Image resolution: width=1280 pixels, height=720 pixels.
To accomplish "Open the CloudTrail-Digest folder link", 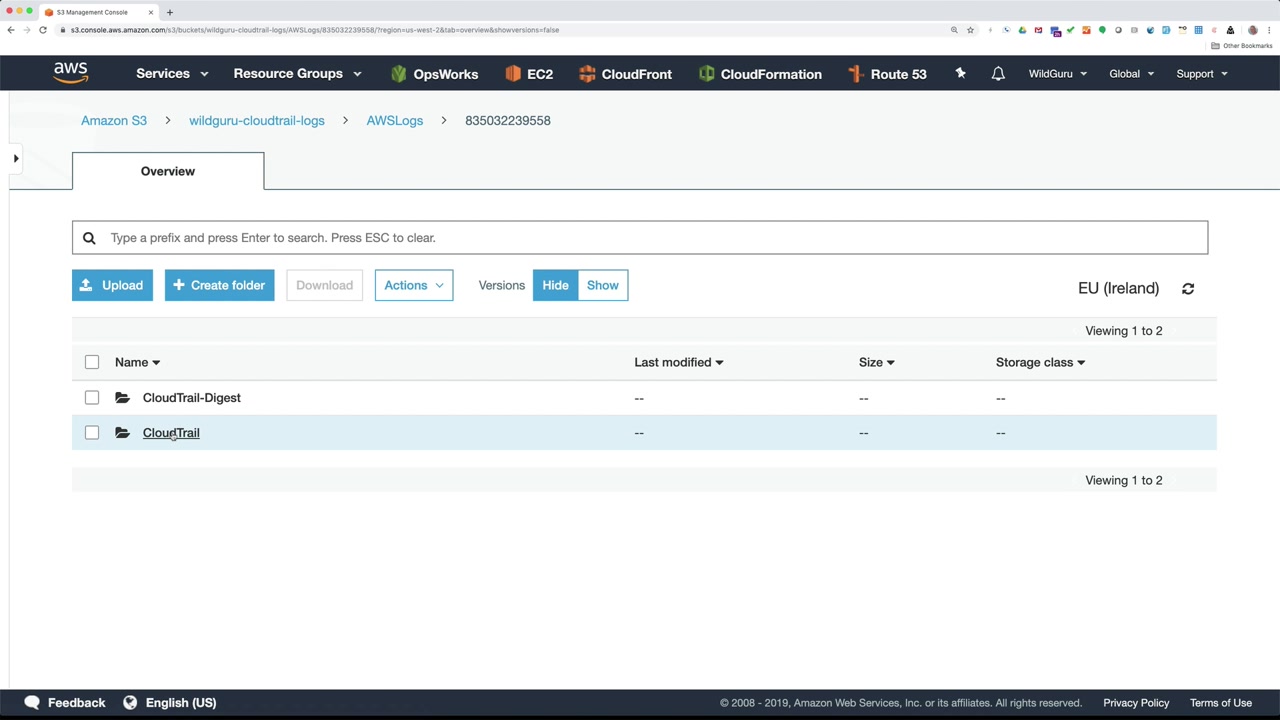I will (192, 398).
